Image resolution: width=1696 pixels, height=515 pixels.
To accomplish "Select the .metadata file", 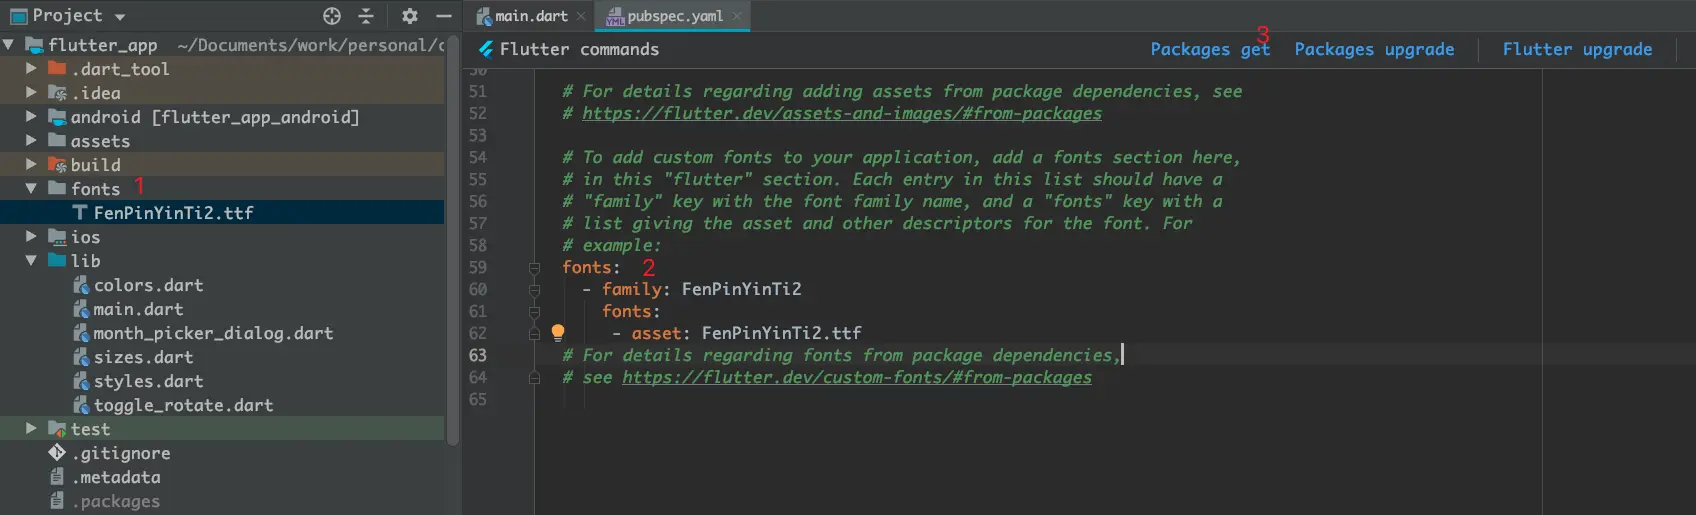I will coord(116,477).
